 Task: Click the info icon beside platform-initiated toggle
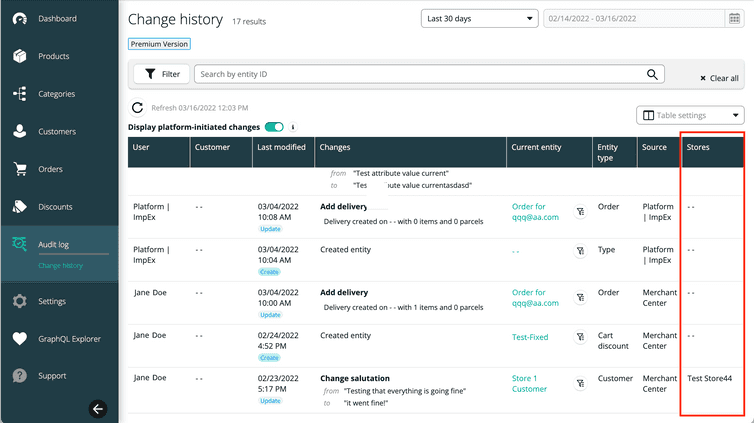293,127
